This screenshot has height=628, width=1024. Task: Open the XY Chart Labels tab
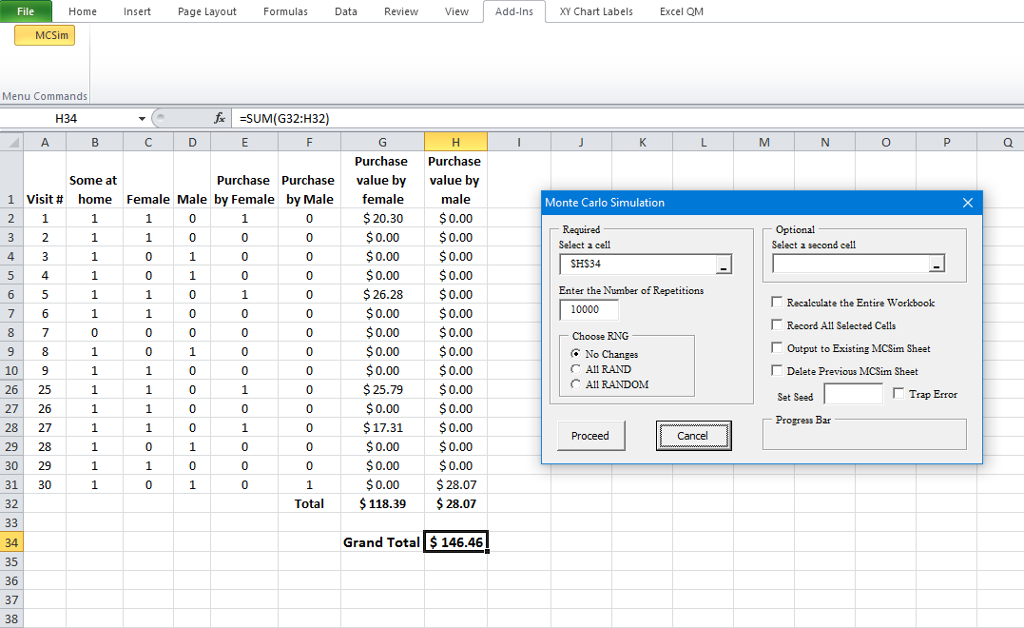[594, 11]
